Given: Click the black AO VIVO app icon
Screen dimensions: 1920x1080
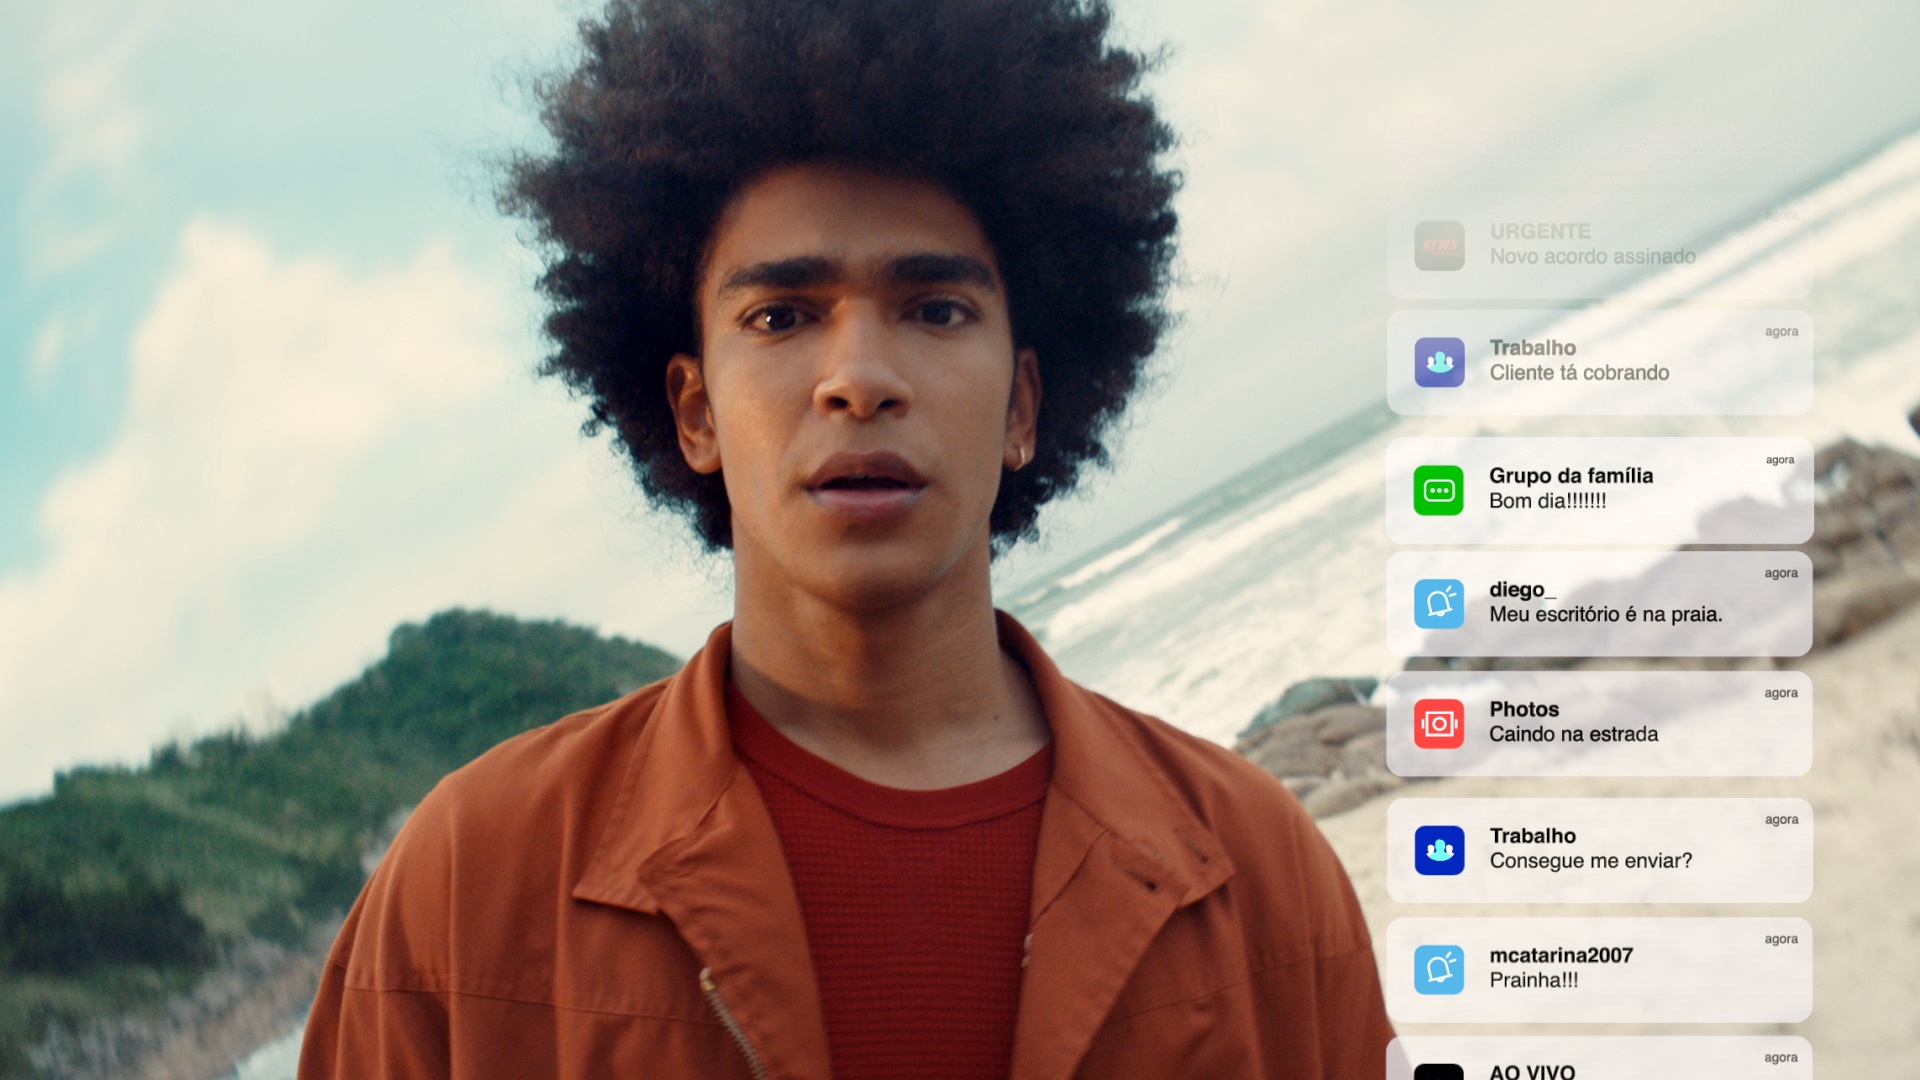Looking at the screenshot, I should point(1439,1072).
